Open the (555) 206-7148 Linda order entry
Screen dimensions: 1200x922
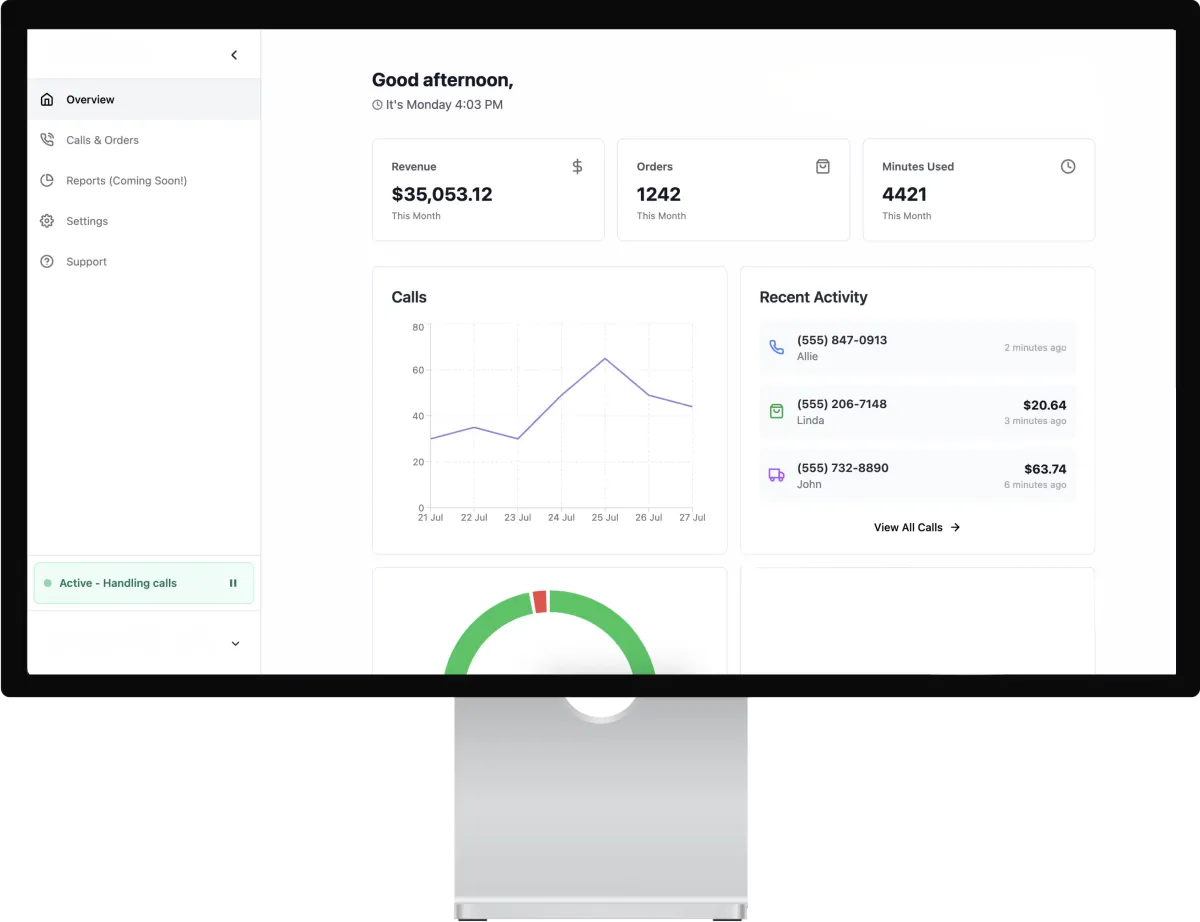click(x=918, y=412)
